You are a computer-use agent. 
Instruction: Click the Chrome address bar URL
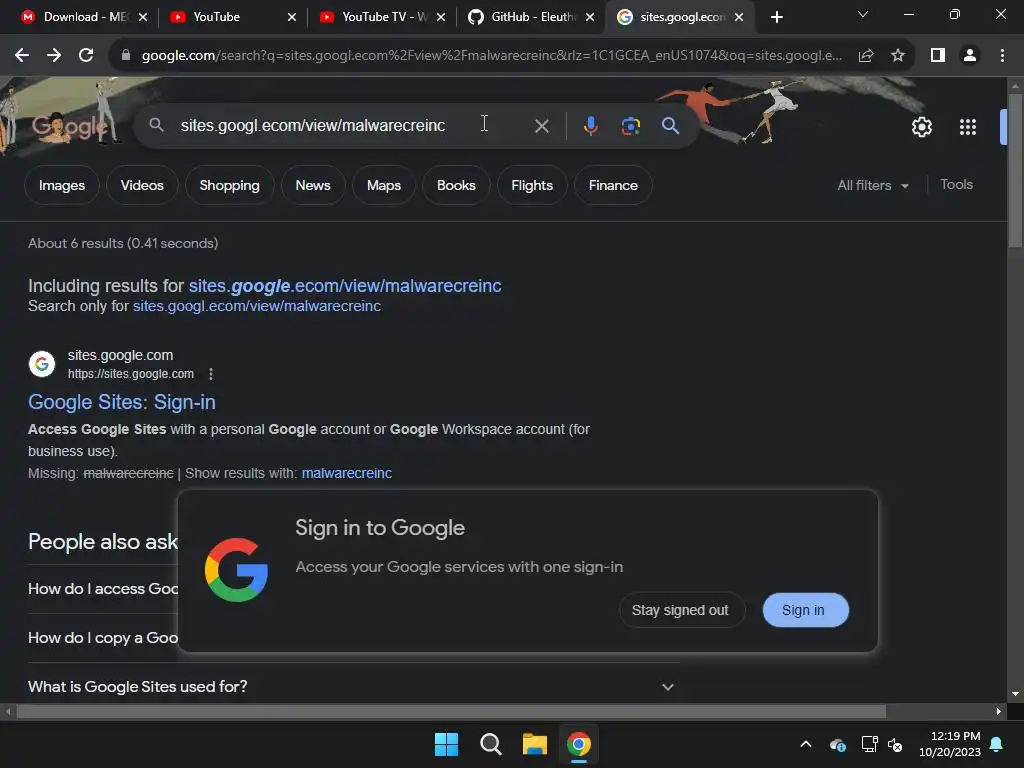point(491,56)
